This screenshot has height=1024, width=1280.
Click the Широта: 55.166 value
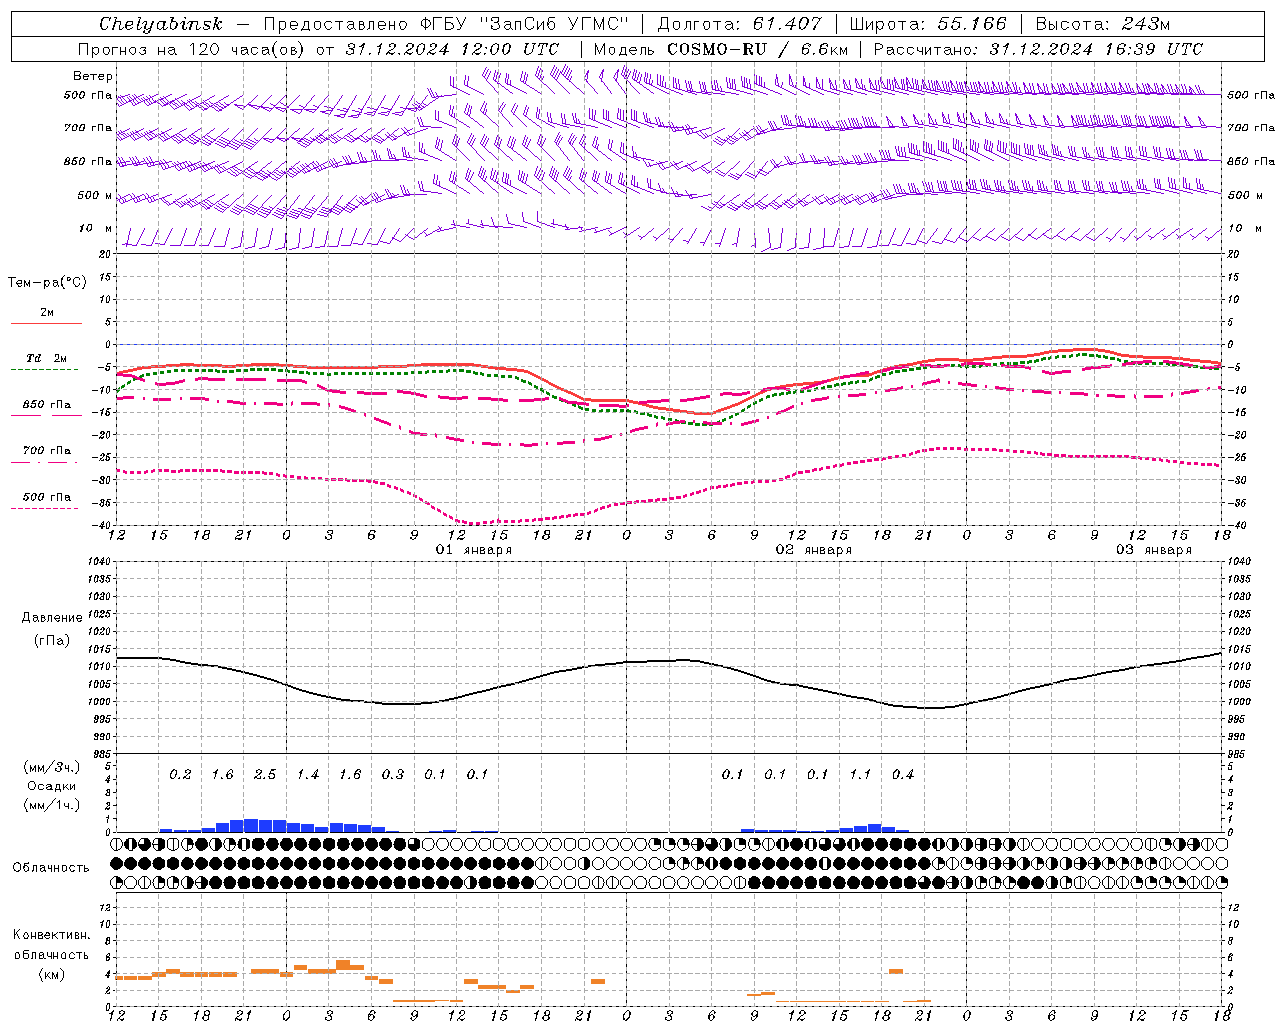(x=928, y=24)
